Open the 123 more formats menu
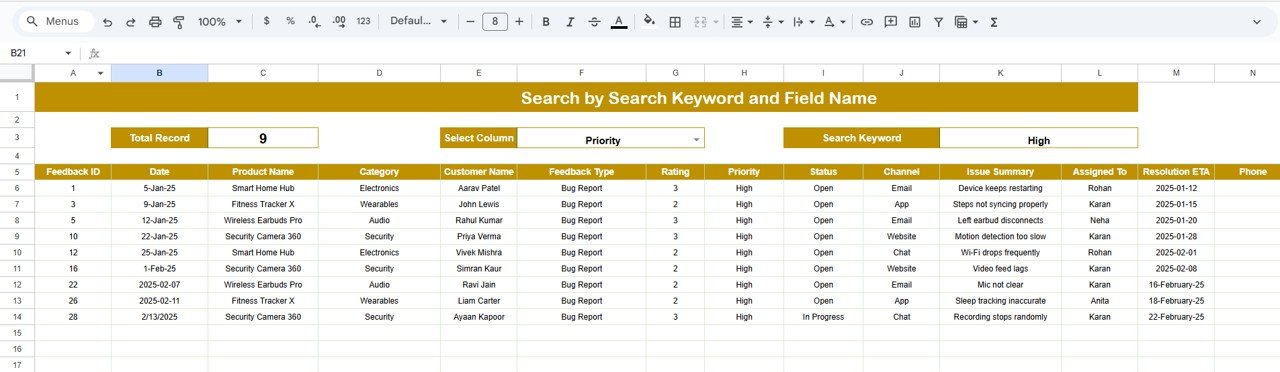Viewport: 1280px width, 372px height. (x=363, y=21)
